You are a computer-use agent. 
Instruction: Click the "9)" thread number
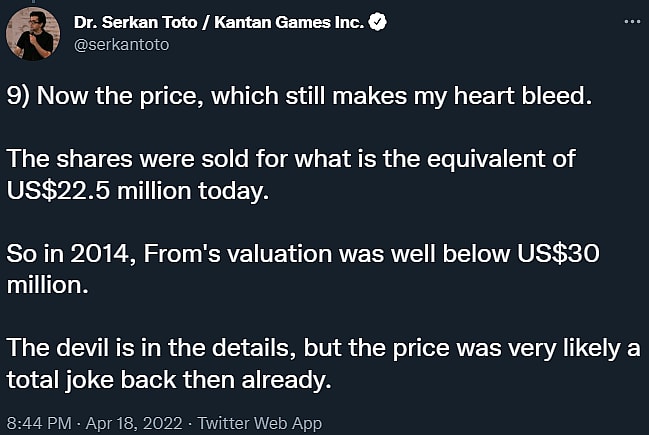(20, 99)
